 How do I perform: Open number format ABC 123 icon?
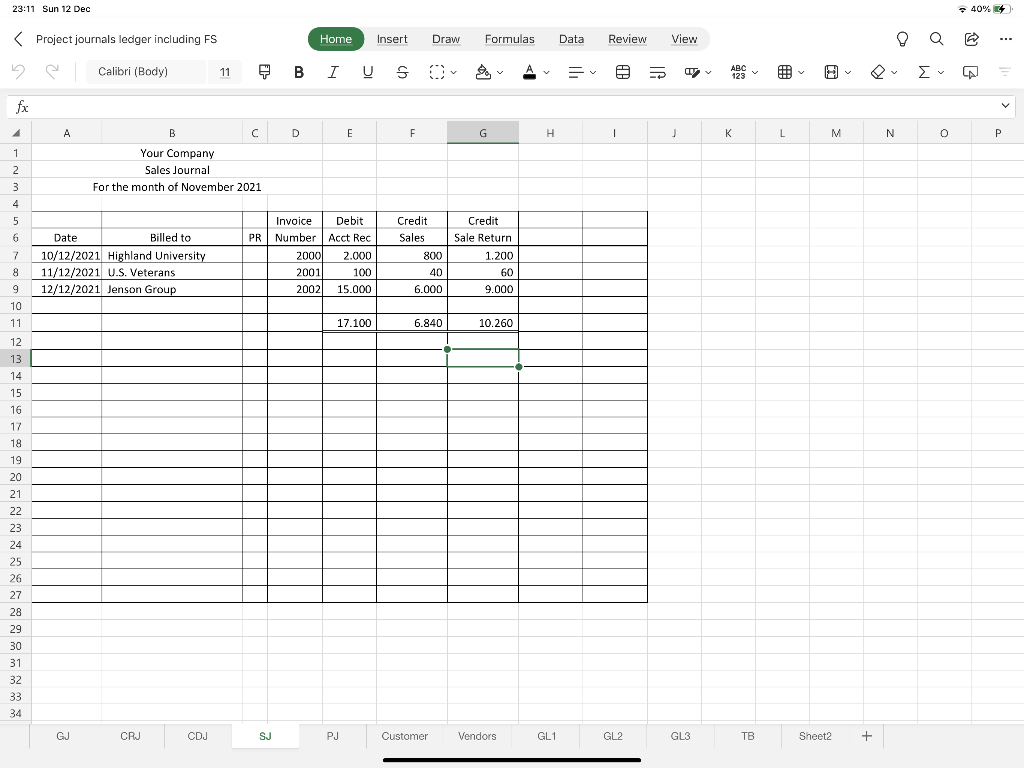(x=739, y=72)
